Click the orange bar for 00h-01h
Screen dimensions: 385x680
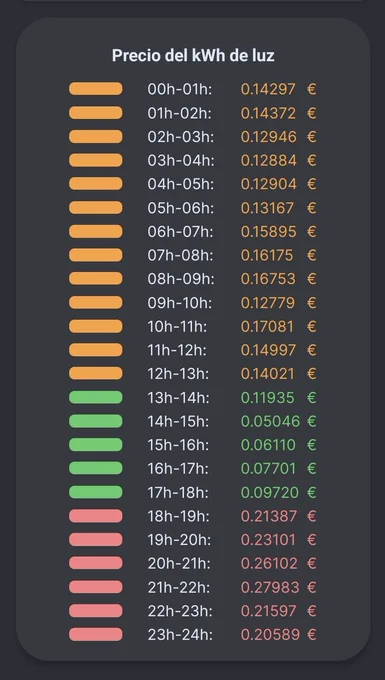tap(95, 89)
